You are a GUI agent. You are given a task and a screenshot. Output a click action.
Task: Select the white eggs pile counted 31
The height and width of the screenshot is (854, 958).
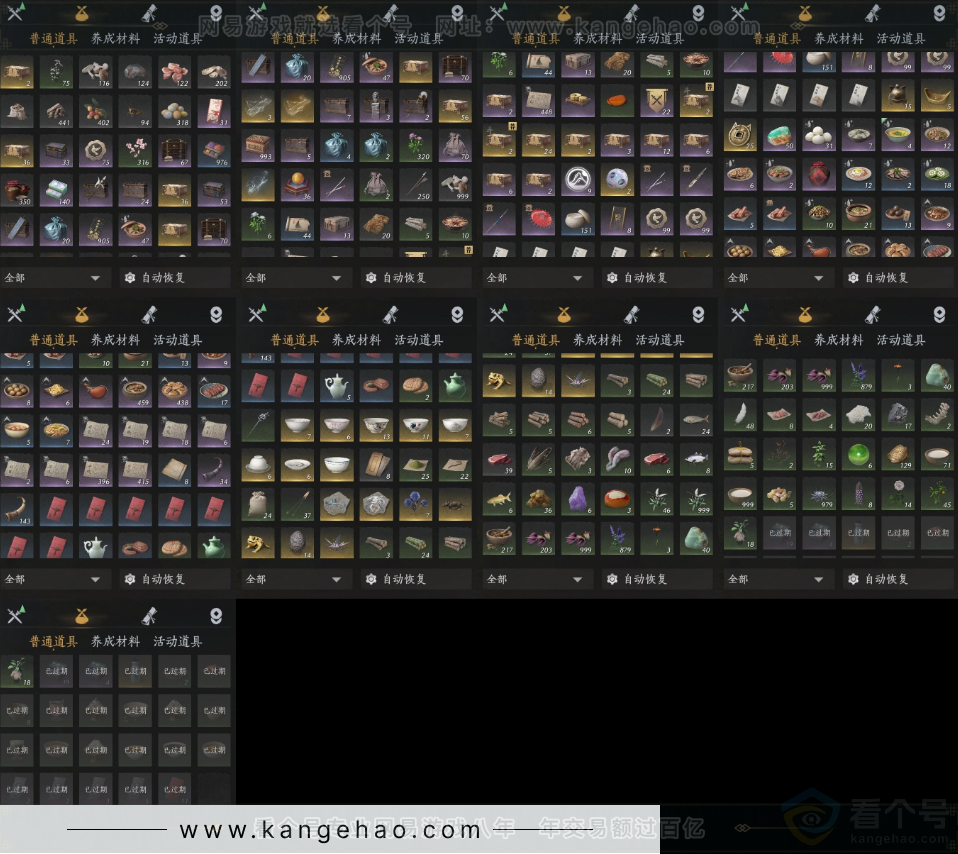819,135
